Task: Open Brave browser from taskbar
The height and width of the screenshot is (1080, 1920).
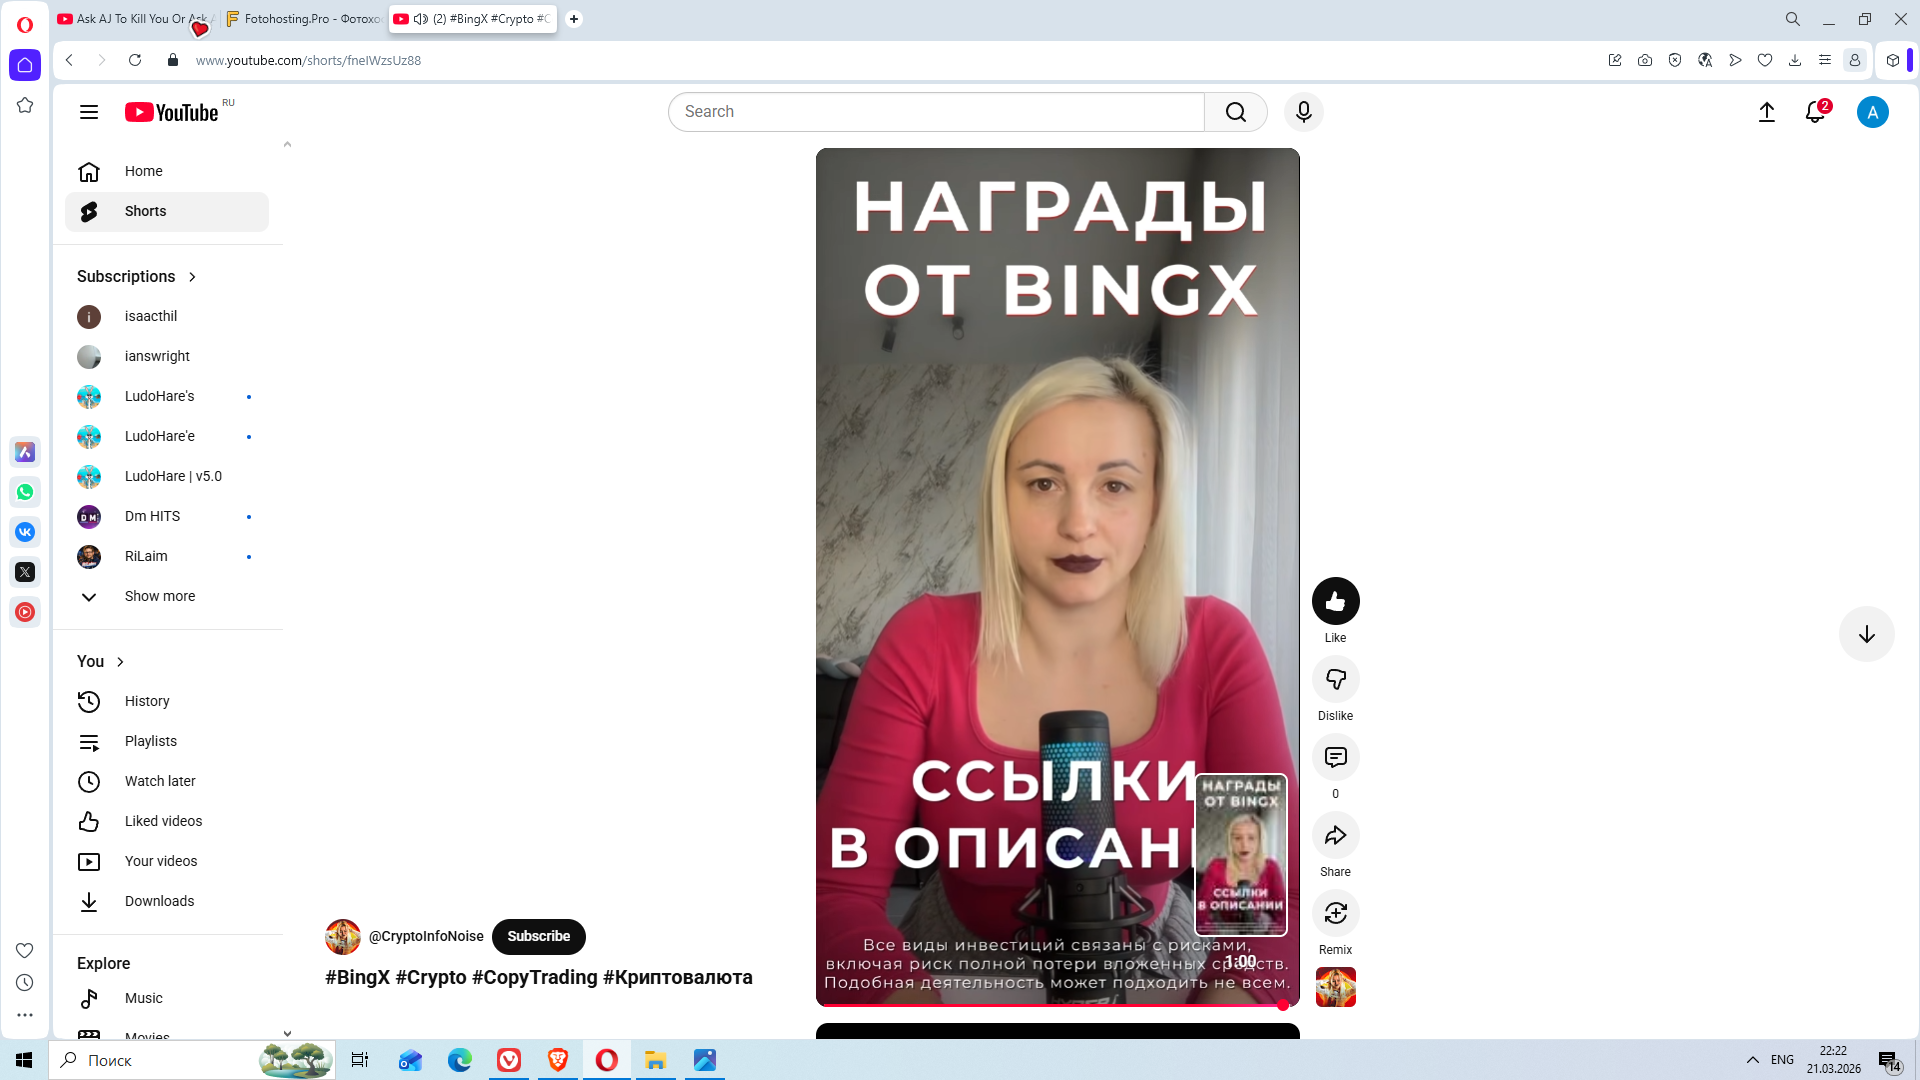Action: [558, 1060]
